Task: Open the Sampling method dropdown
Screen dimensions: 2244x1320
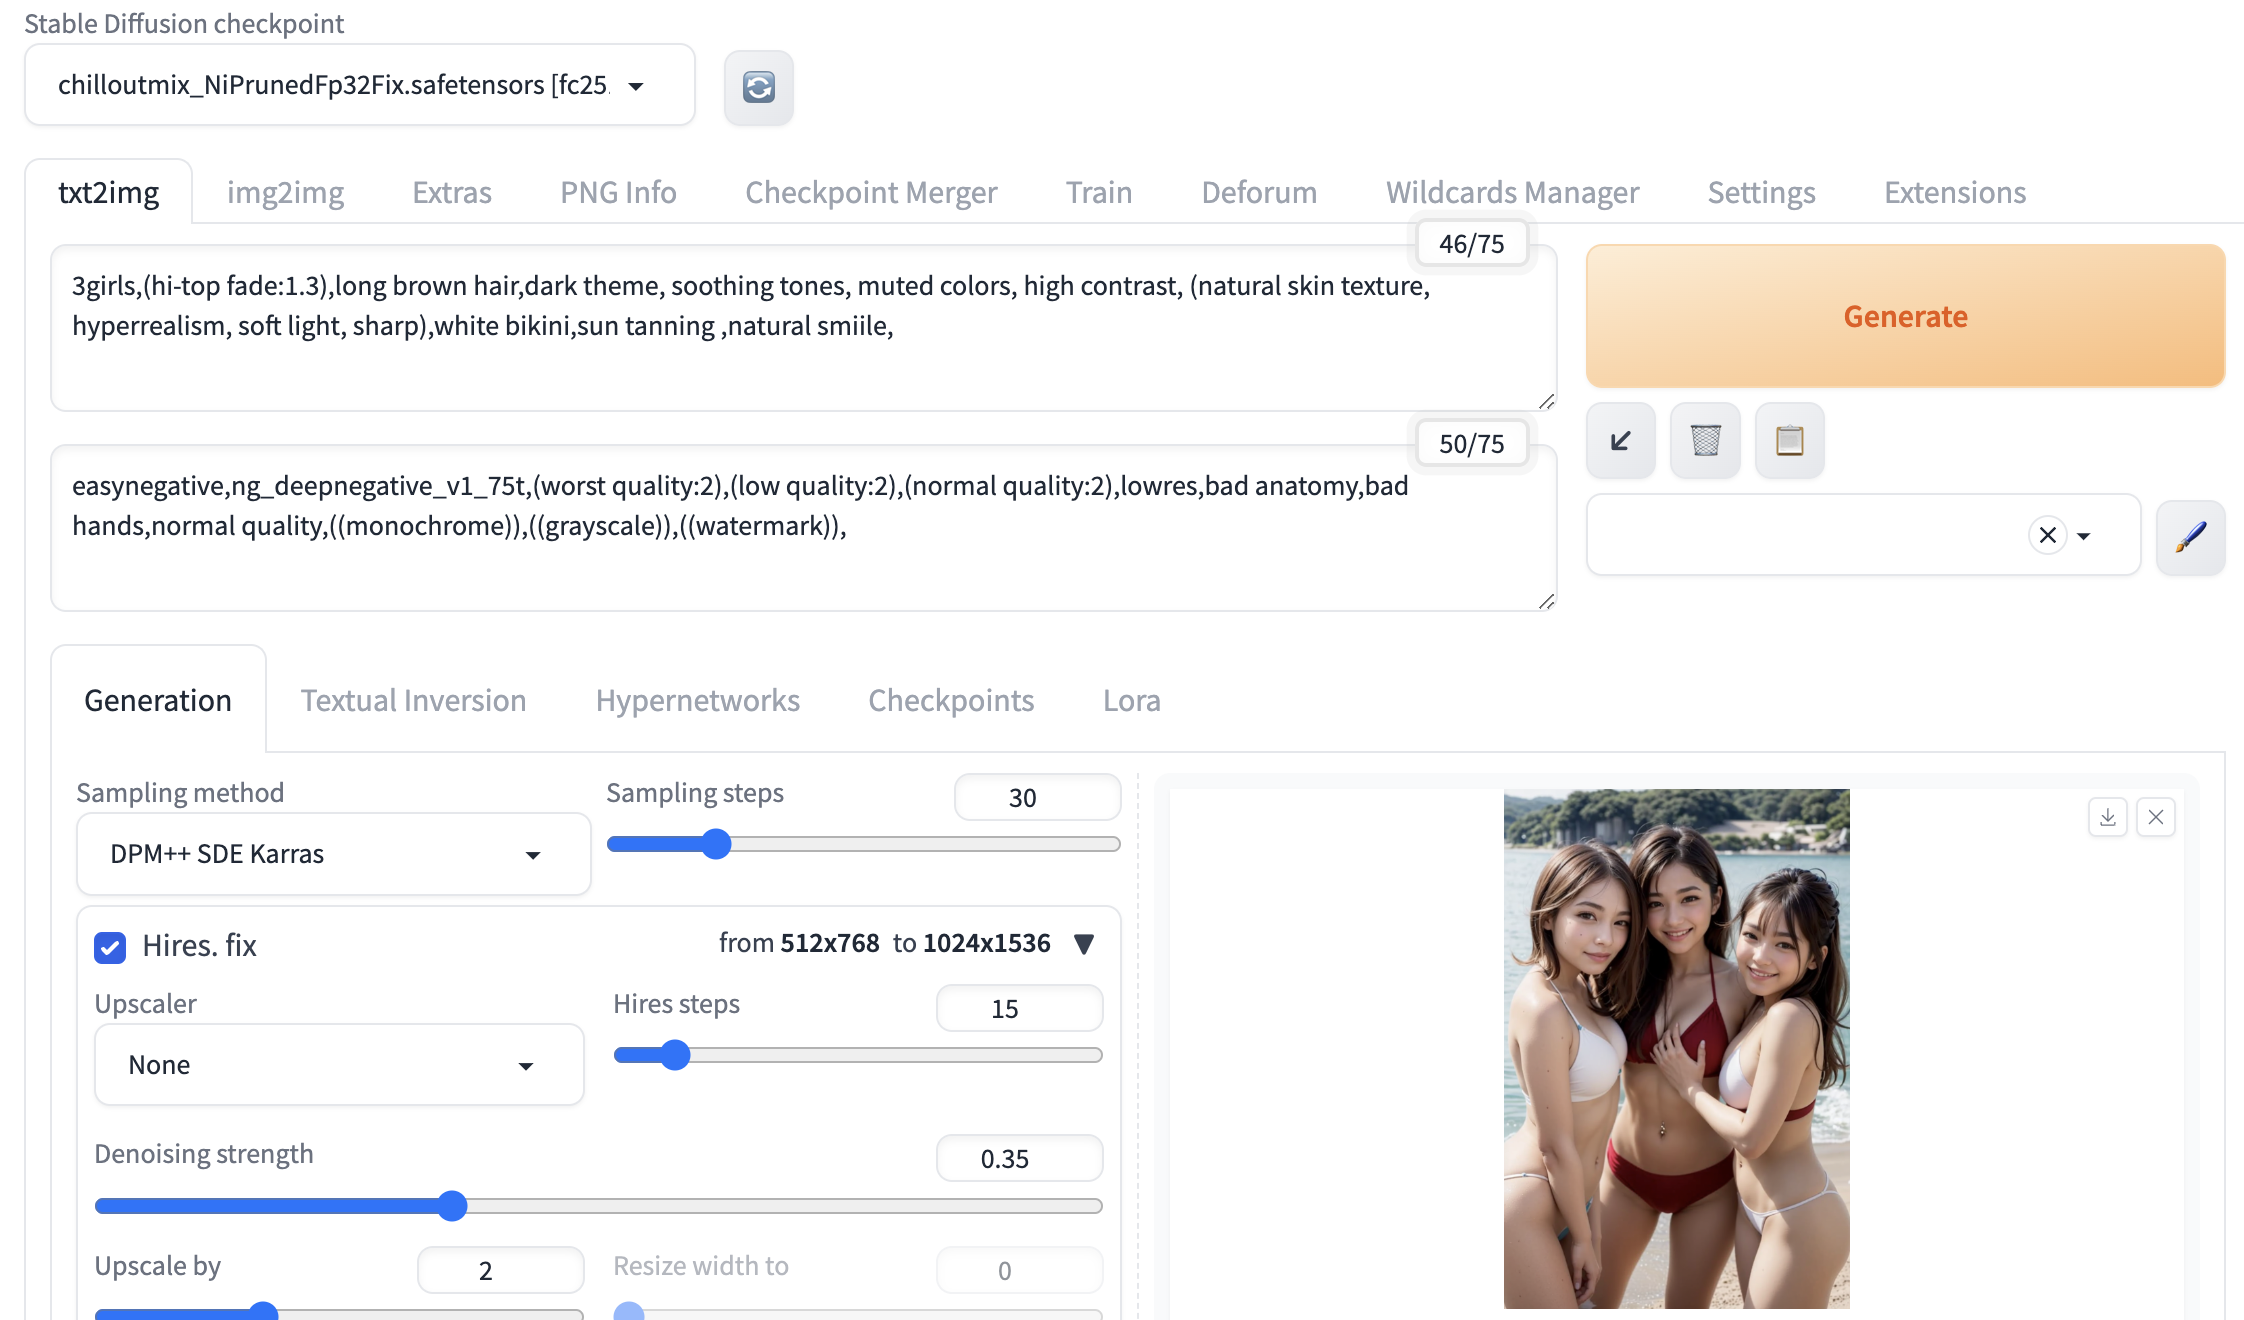Action: point(334,854)
